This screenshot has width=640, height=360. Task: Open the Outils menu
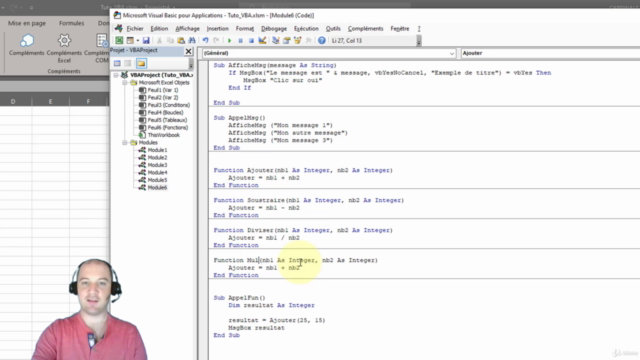click(x=333, y=29)
